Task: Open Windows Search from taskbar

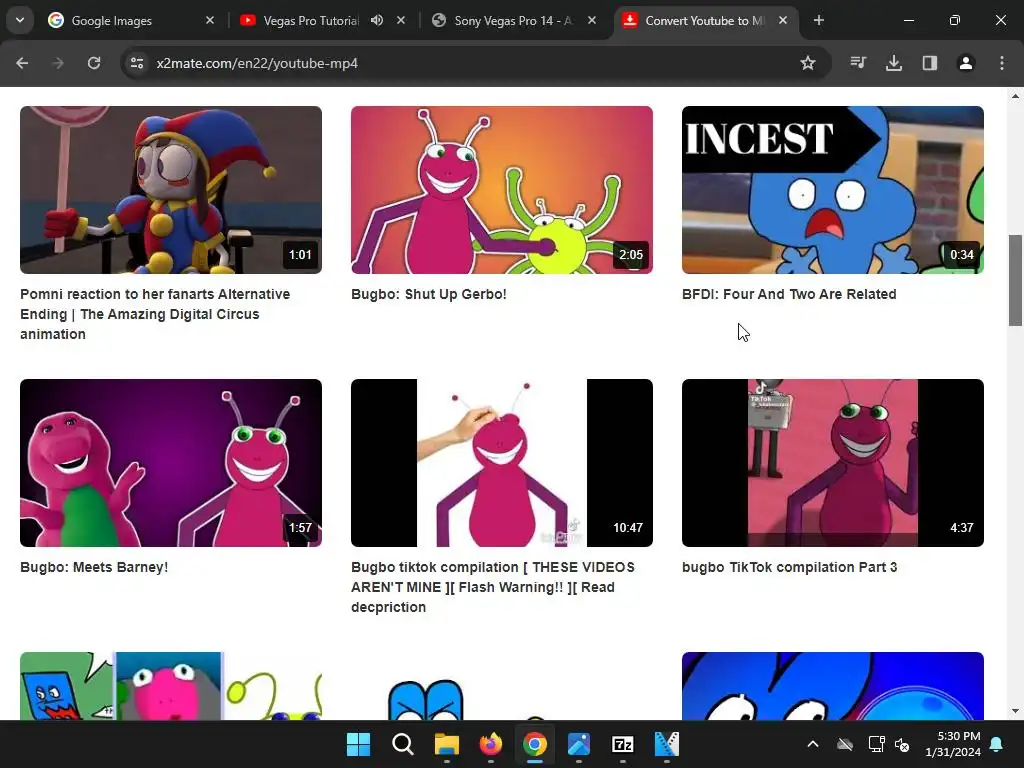Action: click(x=402, y=744)
